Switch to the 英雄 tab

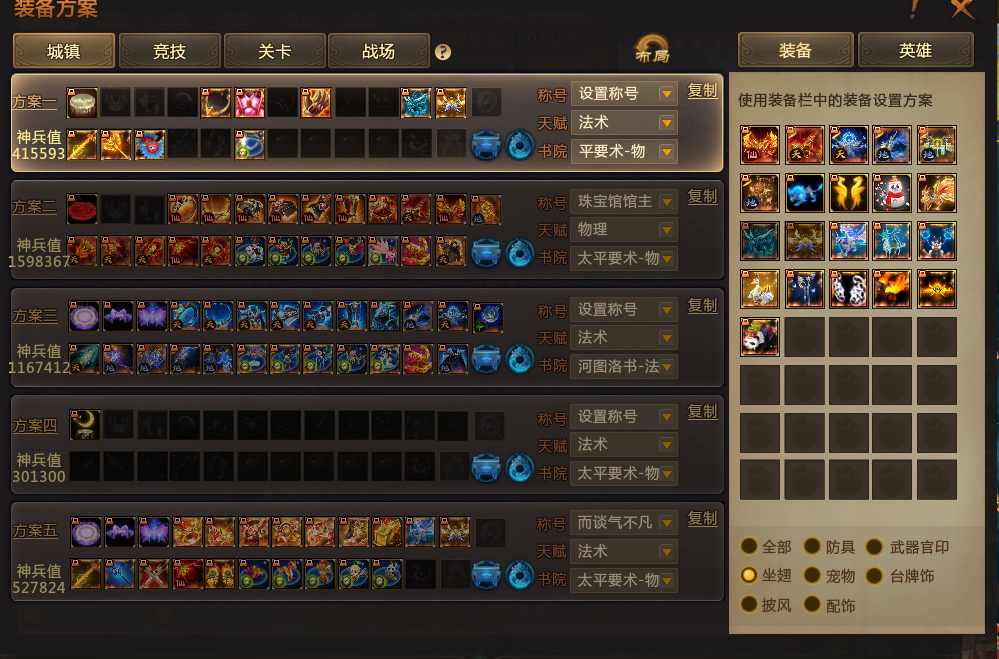click(x=916, y=50)
